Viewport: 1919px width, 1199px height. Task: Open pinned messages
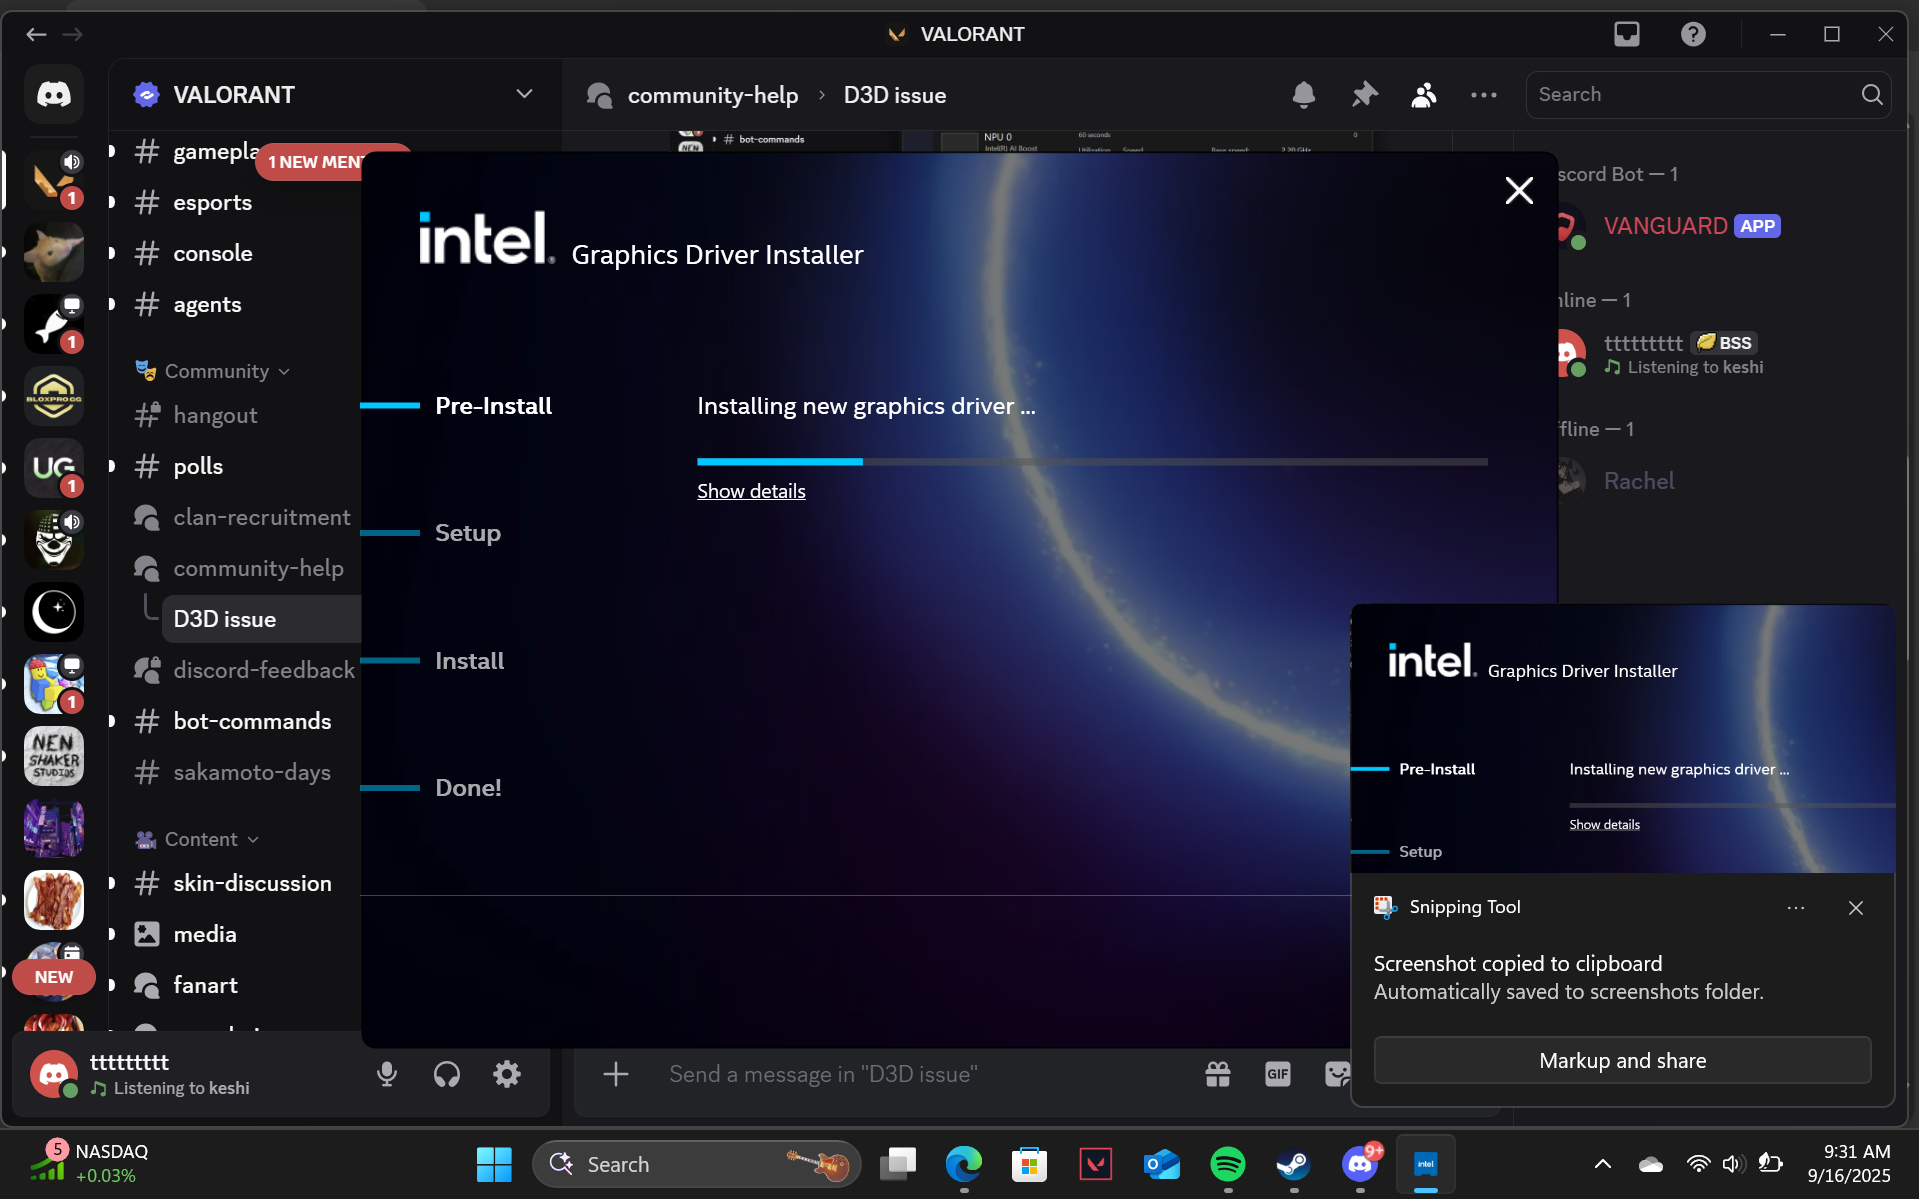[x=1364, y=95]
